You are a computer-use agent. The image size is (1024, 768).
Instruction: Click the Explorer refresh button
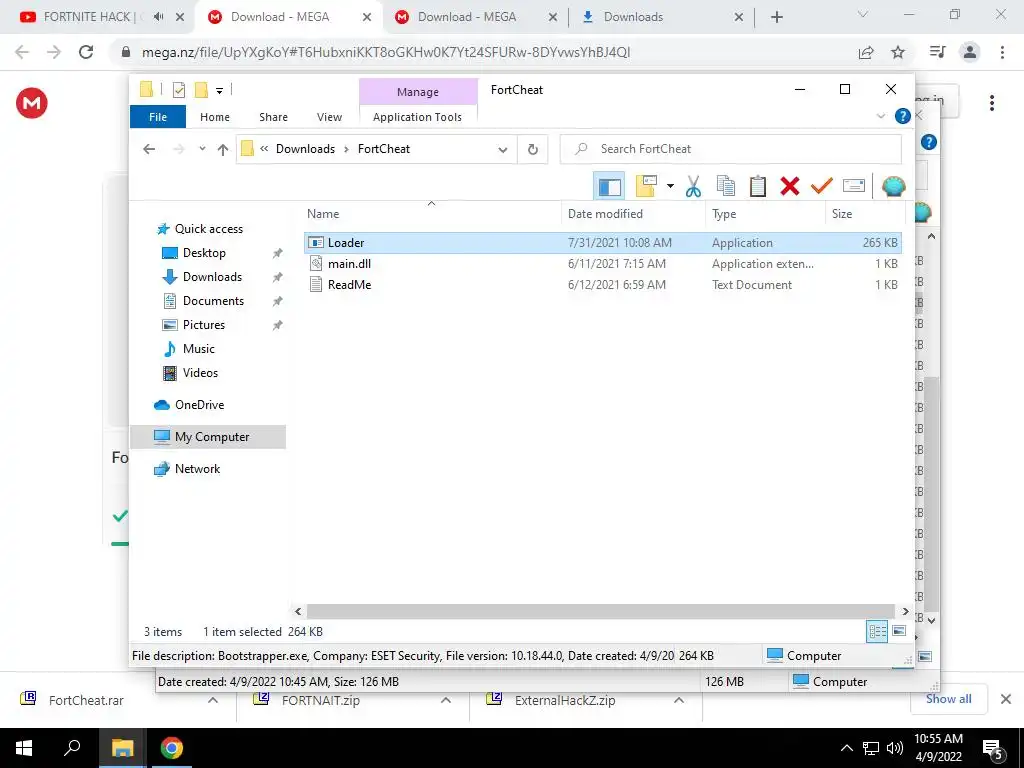tap(533, 150)
